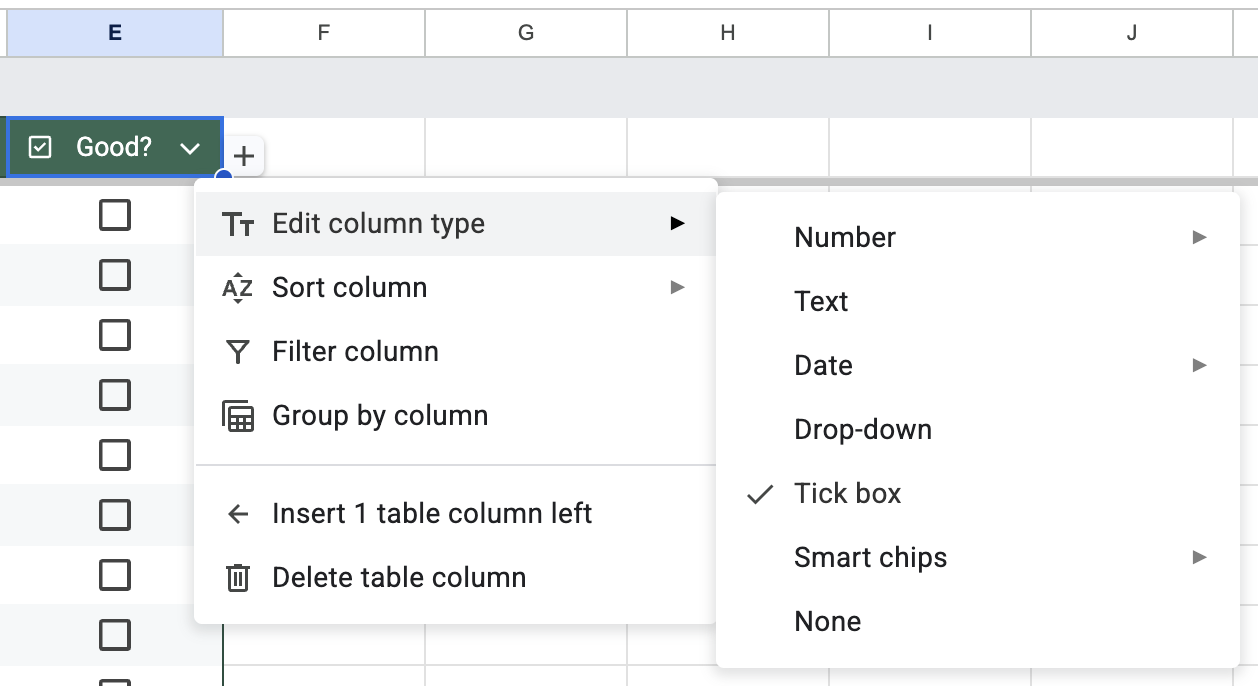Expand the Smart chips submenu arrow
The width and height of the screenshot is (1258, 686).
click(1200, 558)
